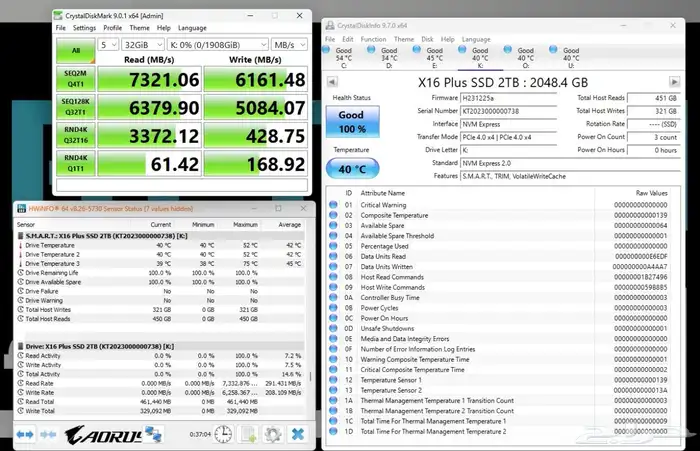Open CrystalDiskMark Settings menu
The width and height of the screenshot is (700, 451).
(x=84, y=28)
